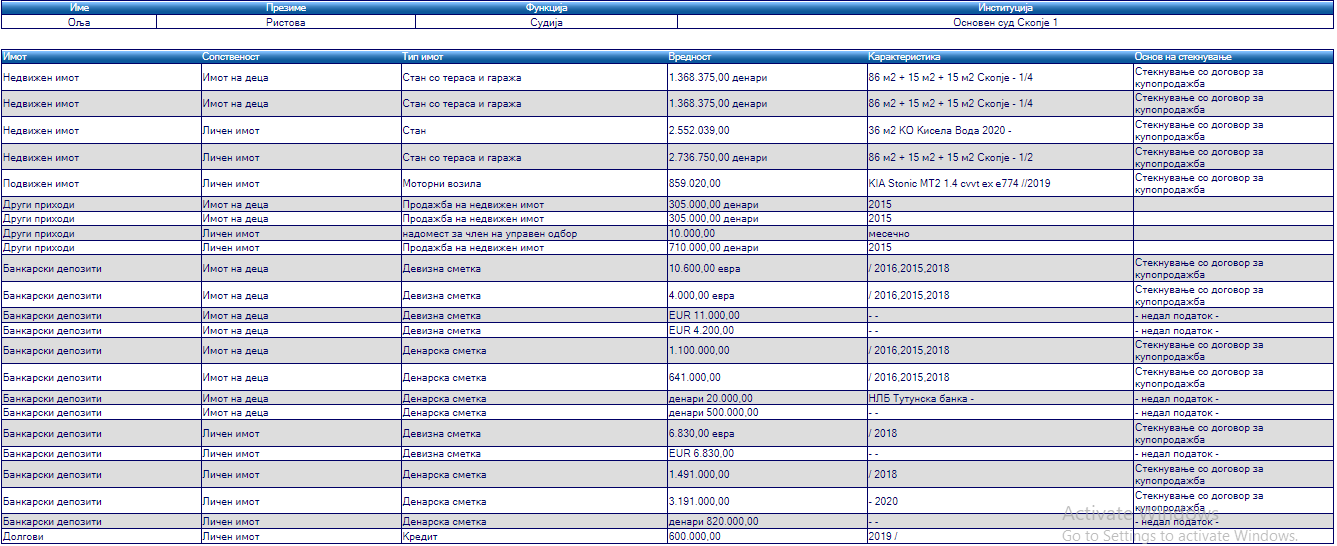The height and width of the screenshot is (546, 1337).
Task: Click the Долгови row label
Action: (x=24, y=537)
